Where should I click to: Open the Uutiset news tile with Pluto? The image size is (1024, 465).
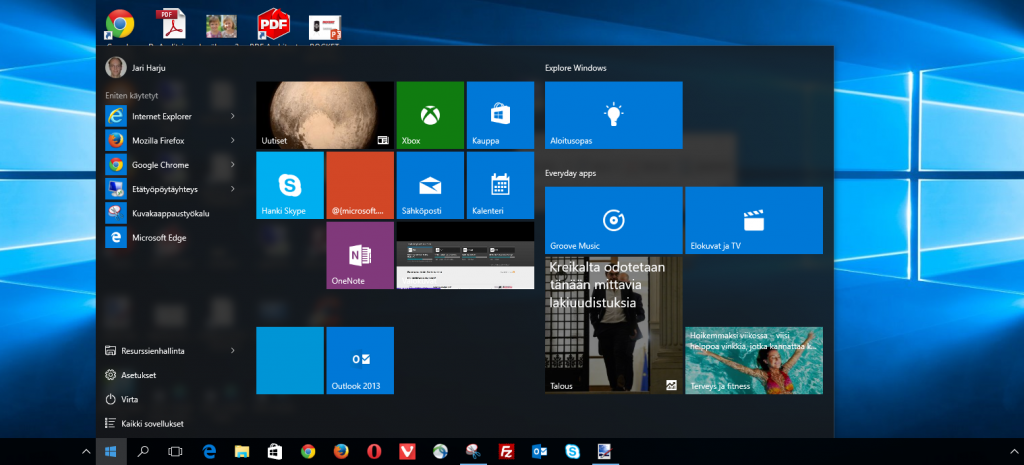[325, 115]
